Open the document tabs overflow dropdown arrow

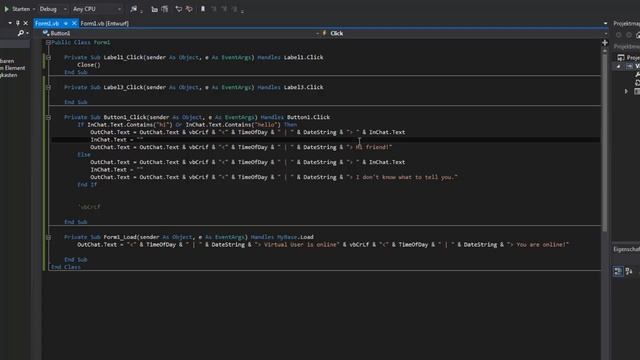tap(605, 24)
